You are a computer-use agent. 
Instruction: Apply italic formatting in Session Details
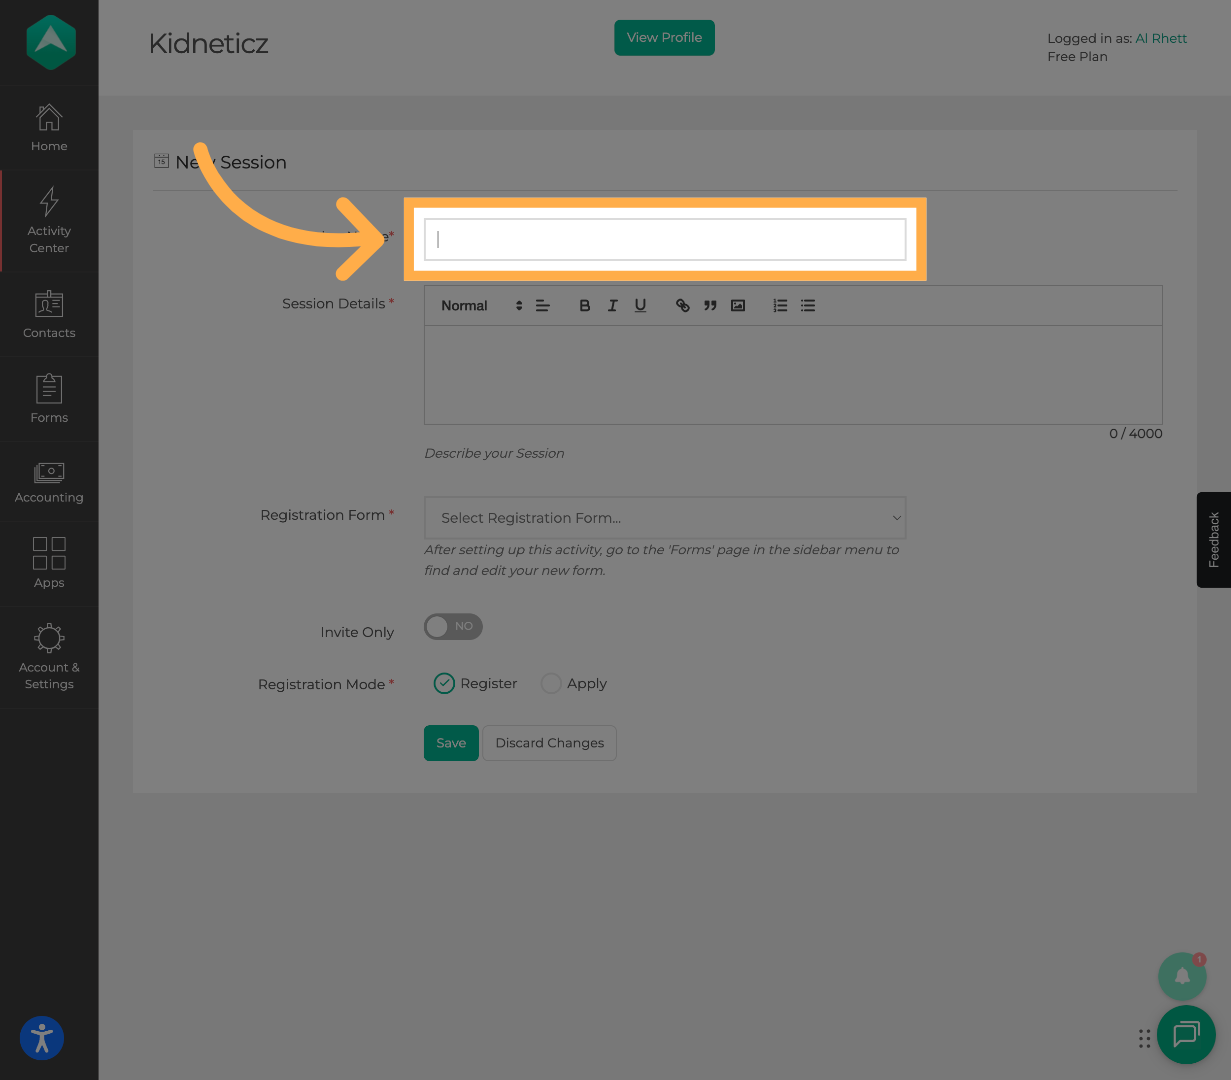click(612, 305)
